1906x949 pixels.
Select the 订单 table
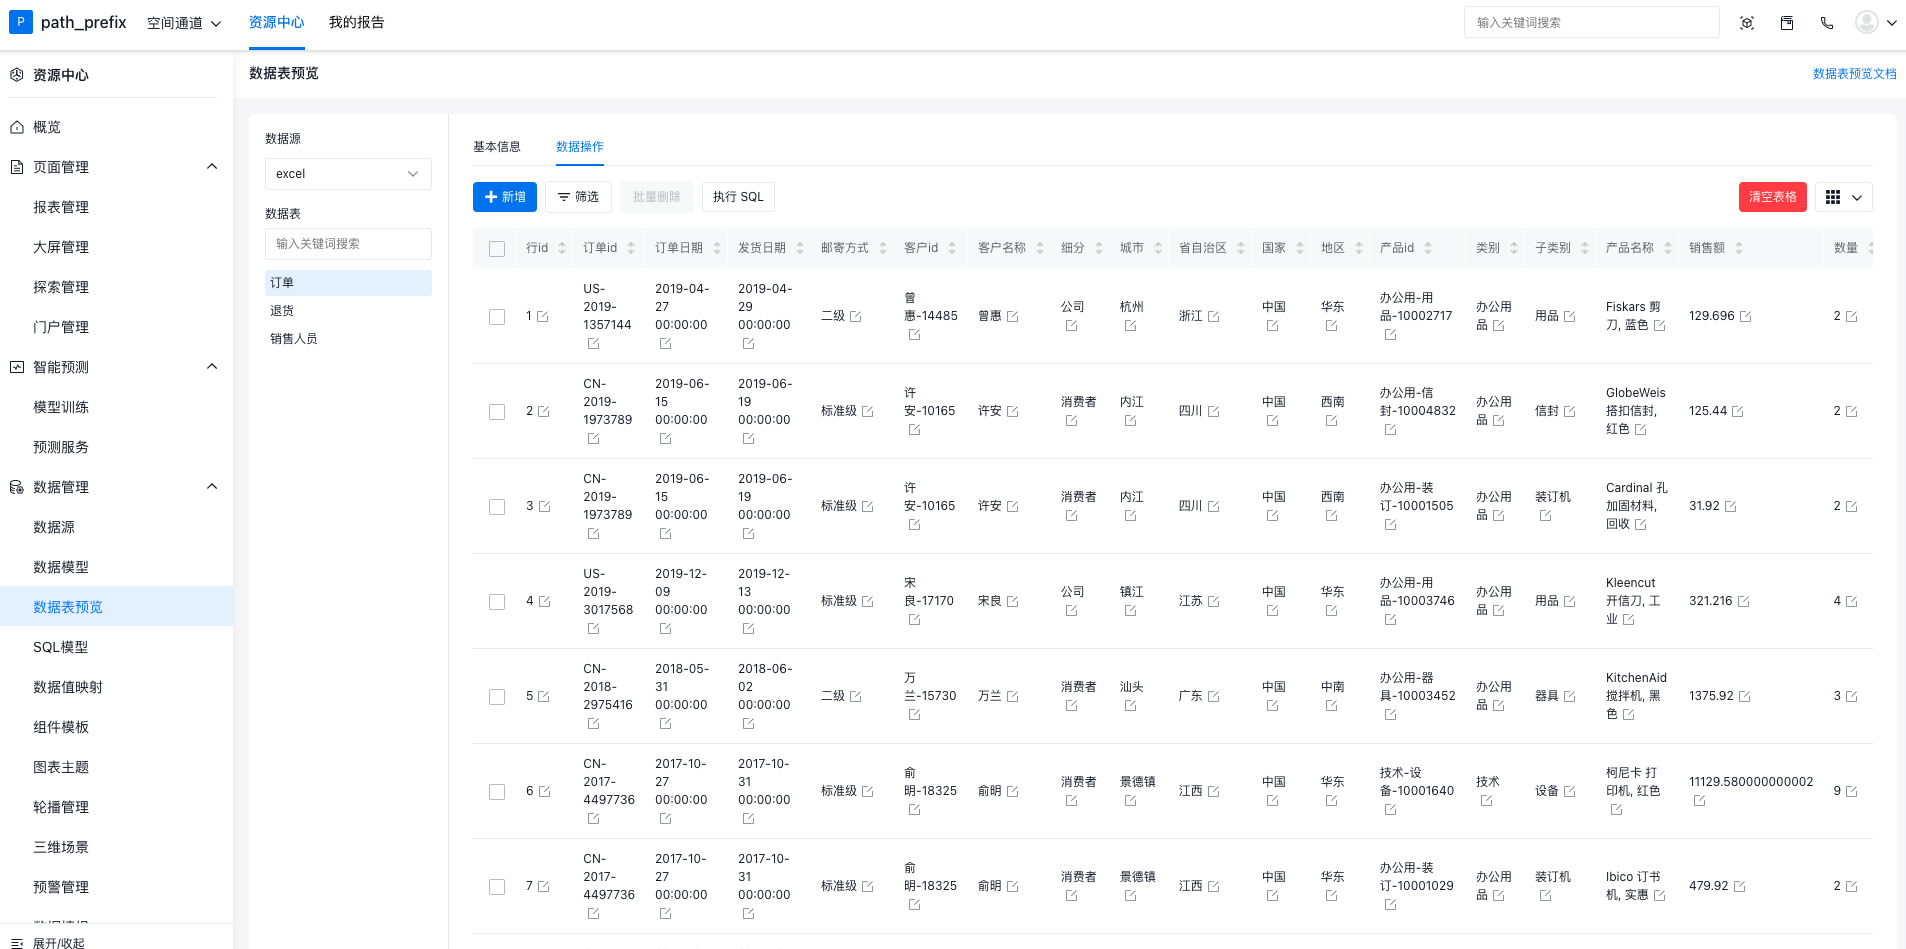point(348,283)
